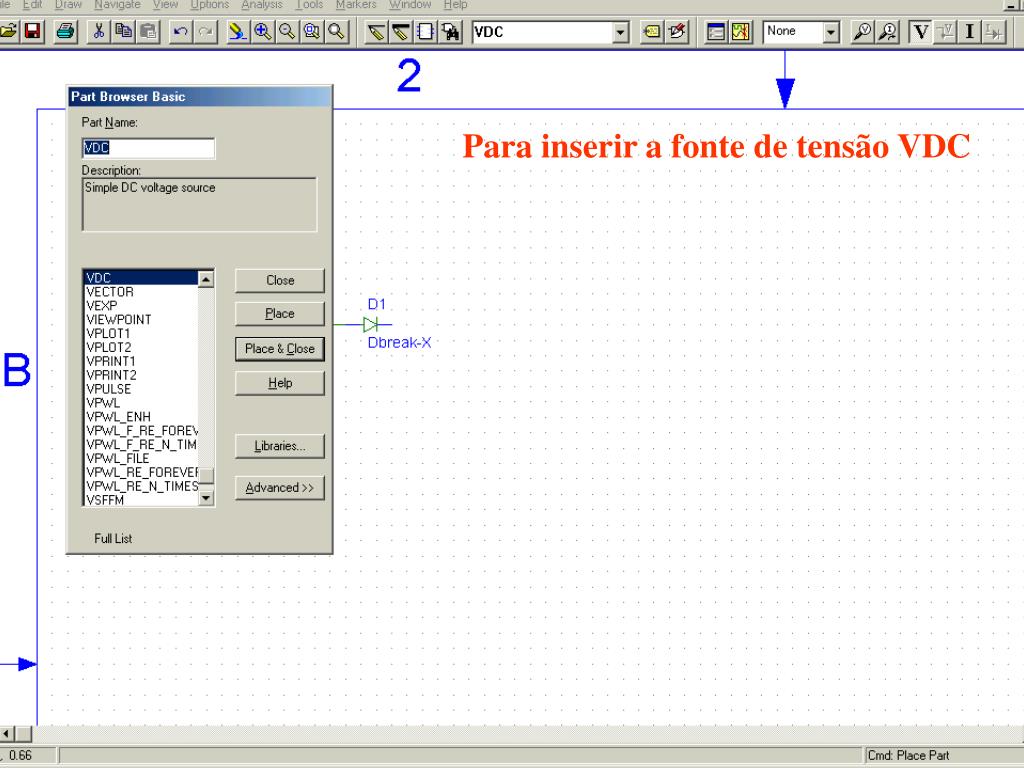Click the Help button in Part Browser

[x=280, y=383]
